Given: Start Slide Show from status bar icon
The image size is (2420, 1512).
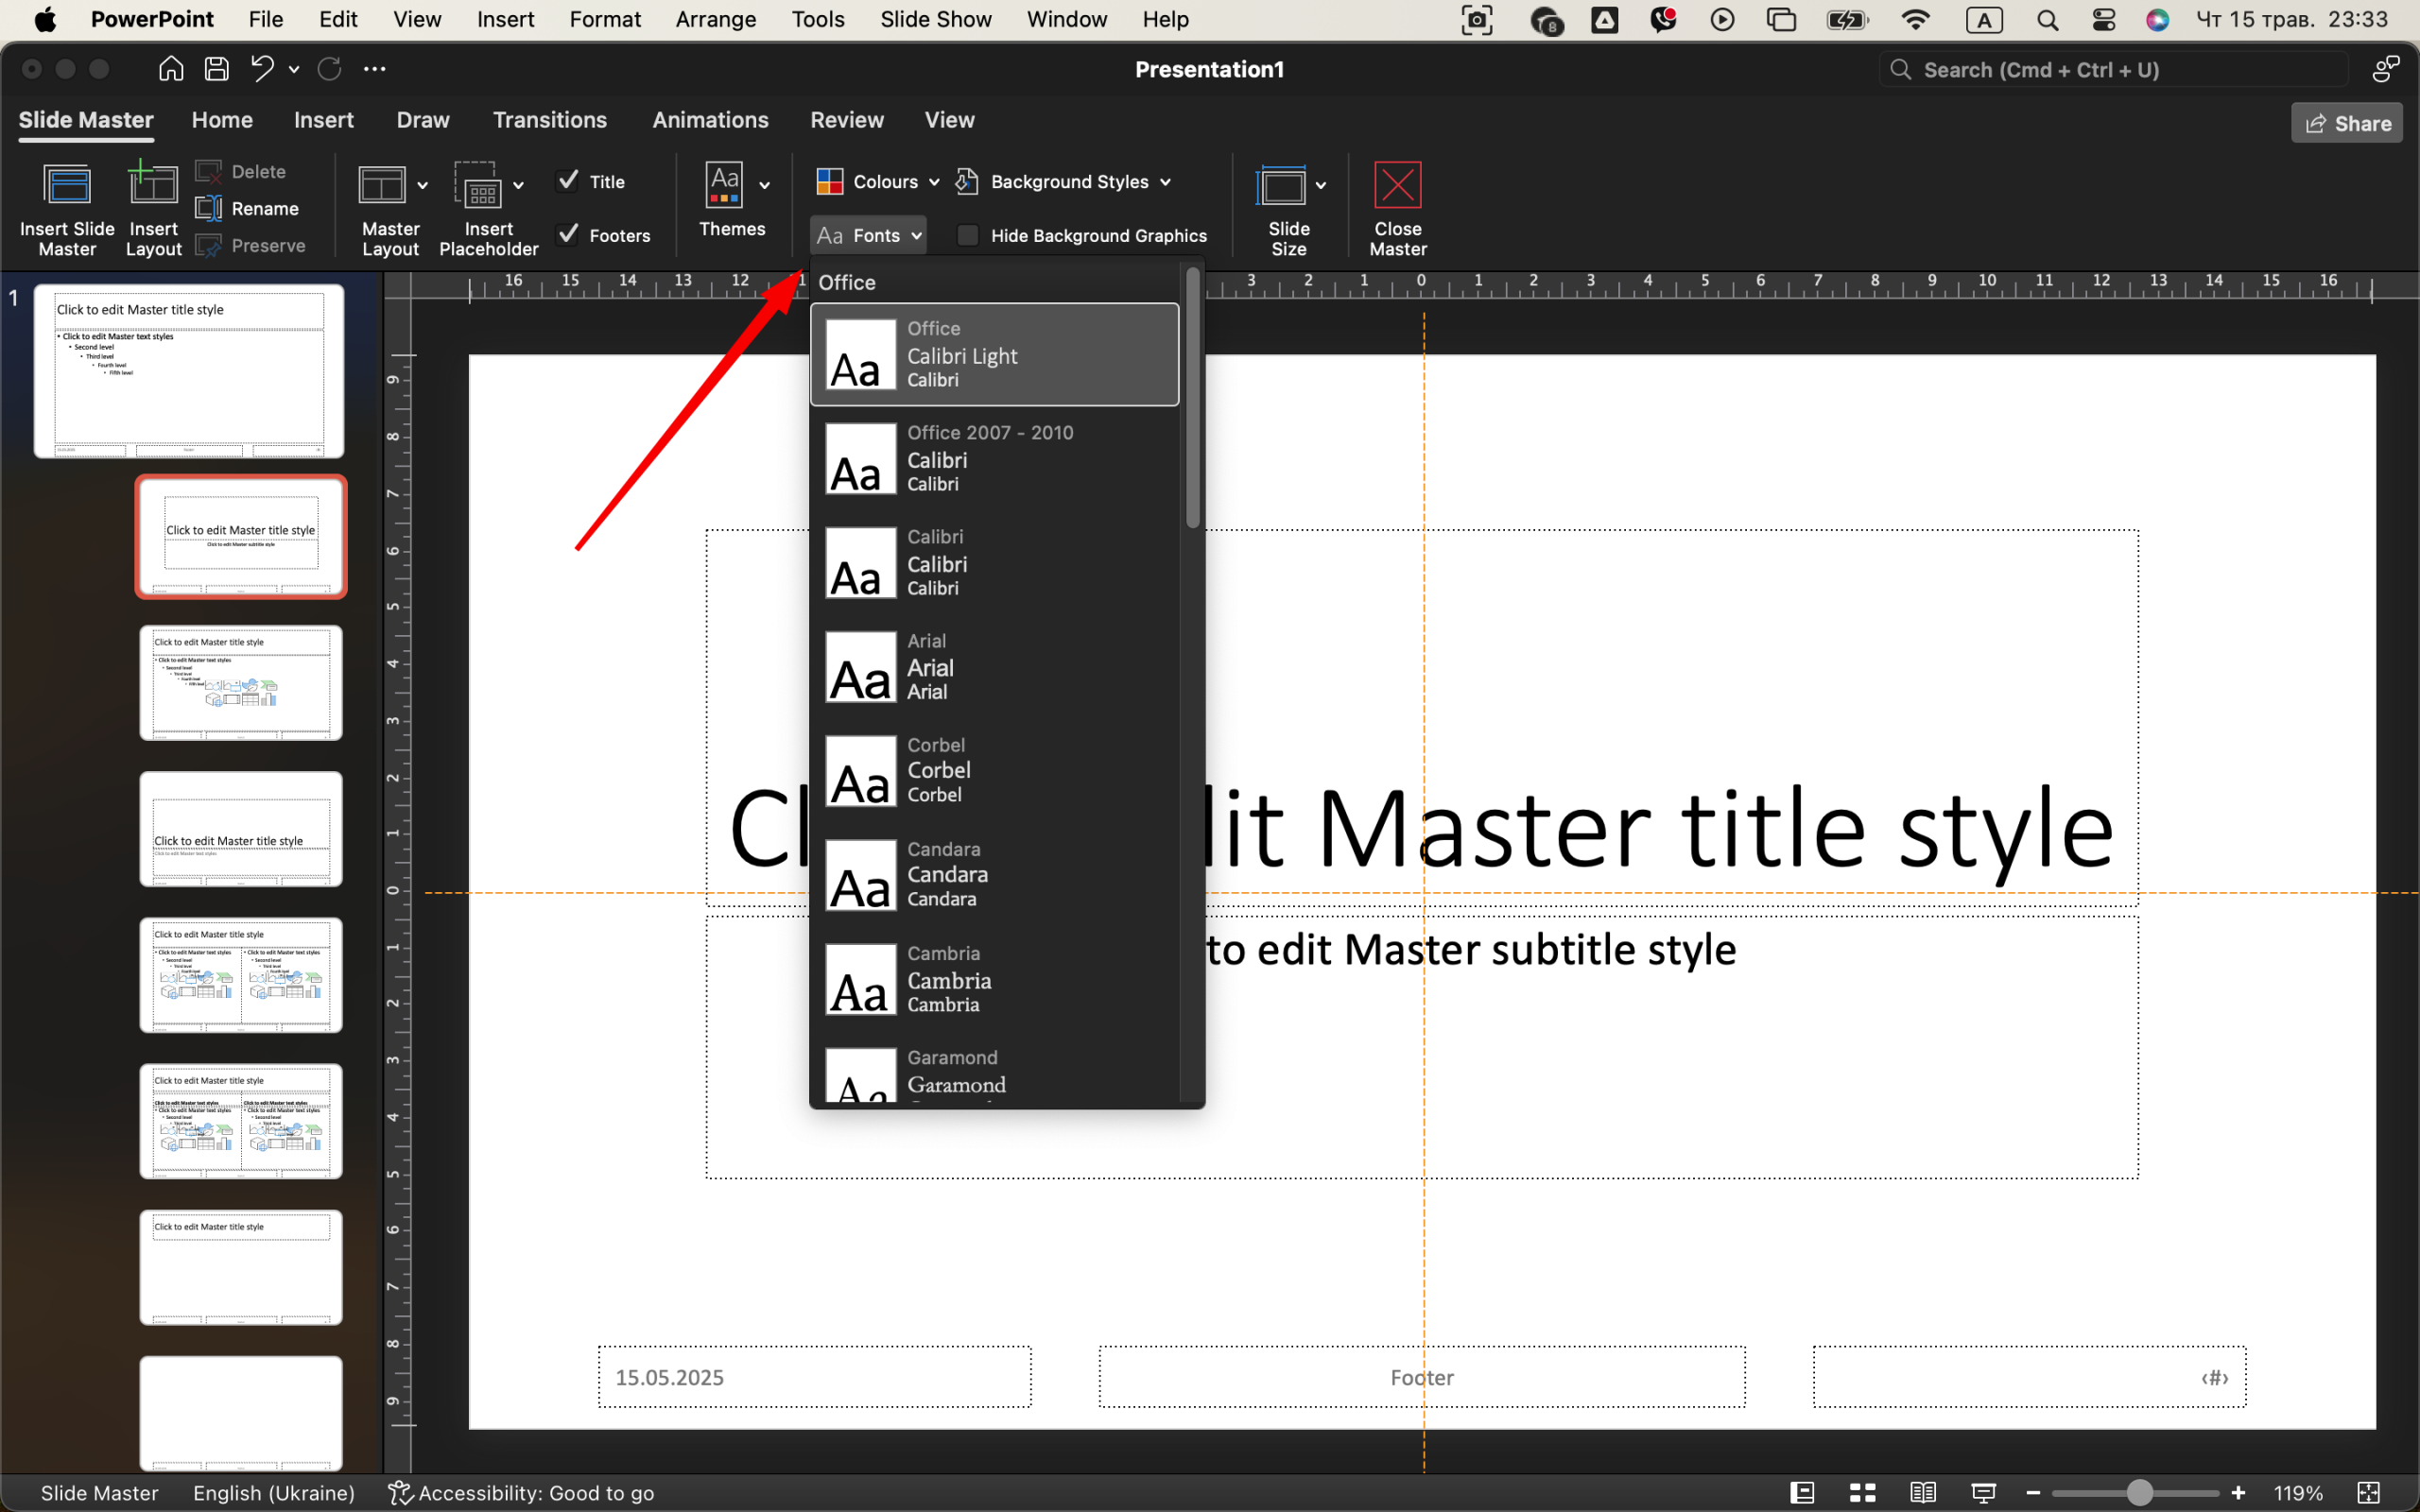Looking at the screenshot, I should coord(1983,1492).
